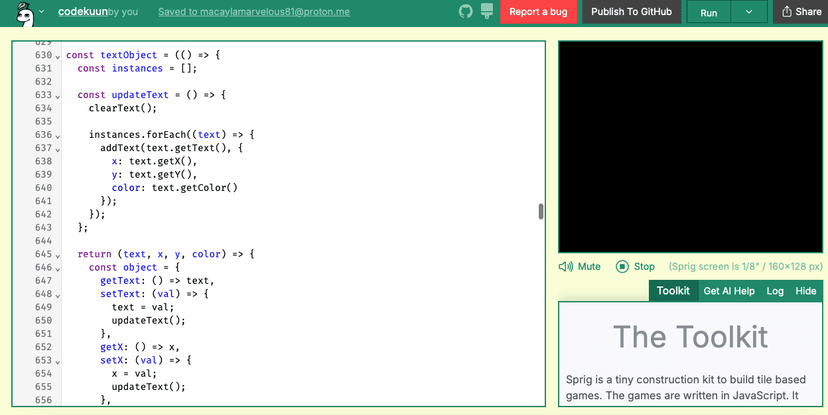This screenshot has width=828, height=415.
Task: Expand the Run options dropdown arrow
Action: tap(748, 13)
